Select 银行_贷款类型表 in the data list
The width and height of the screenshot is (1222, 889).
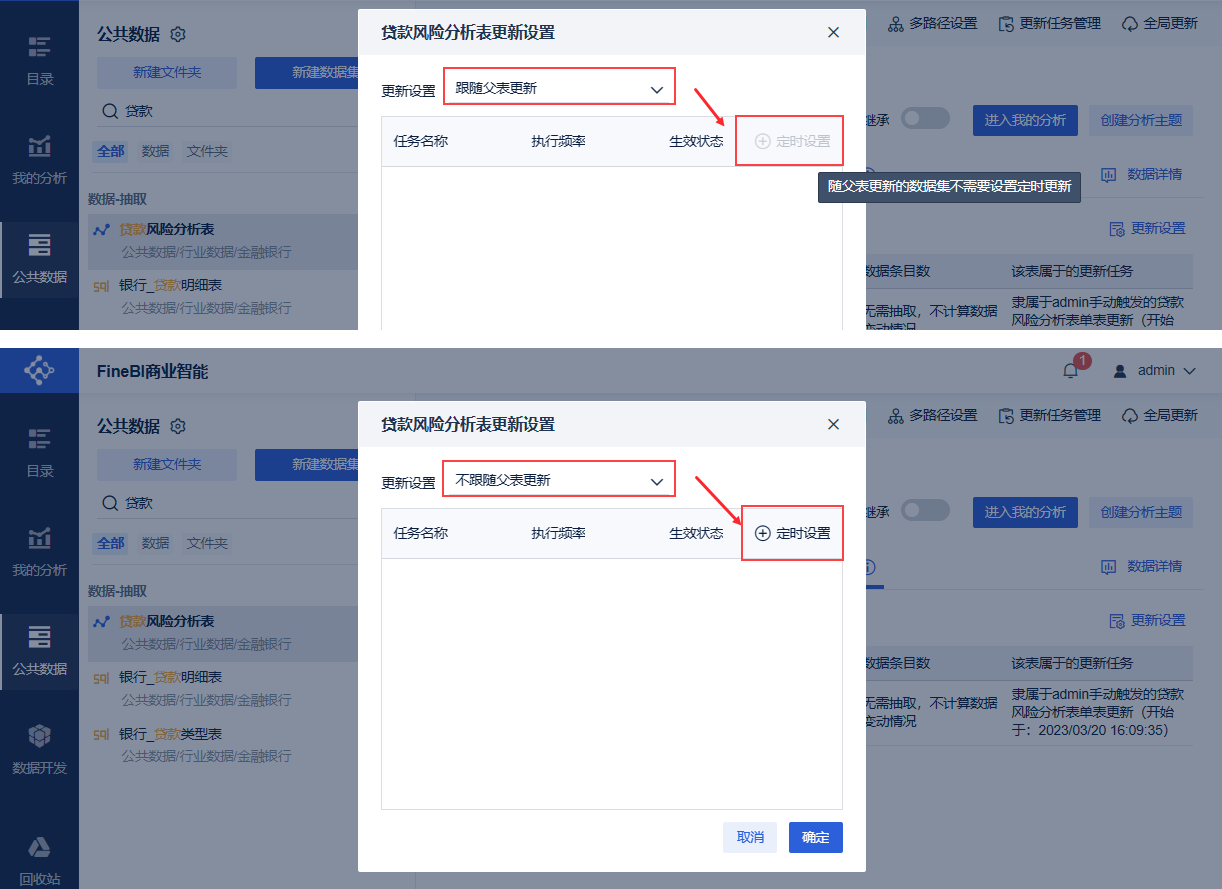point(223,744)
